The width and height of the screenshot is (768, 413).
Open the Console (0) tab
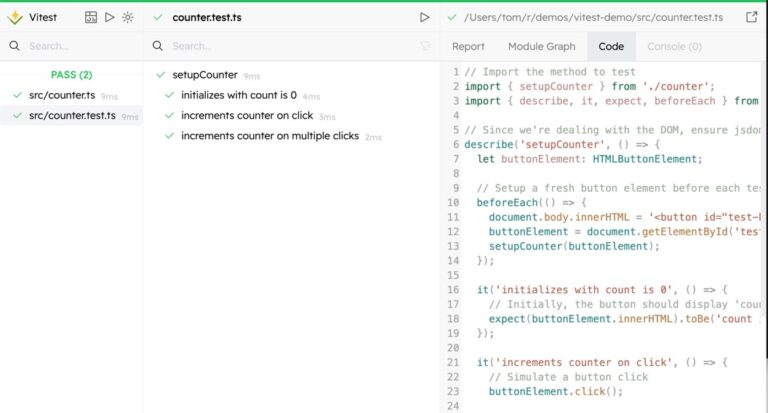(674, 46)
